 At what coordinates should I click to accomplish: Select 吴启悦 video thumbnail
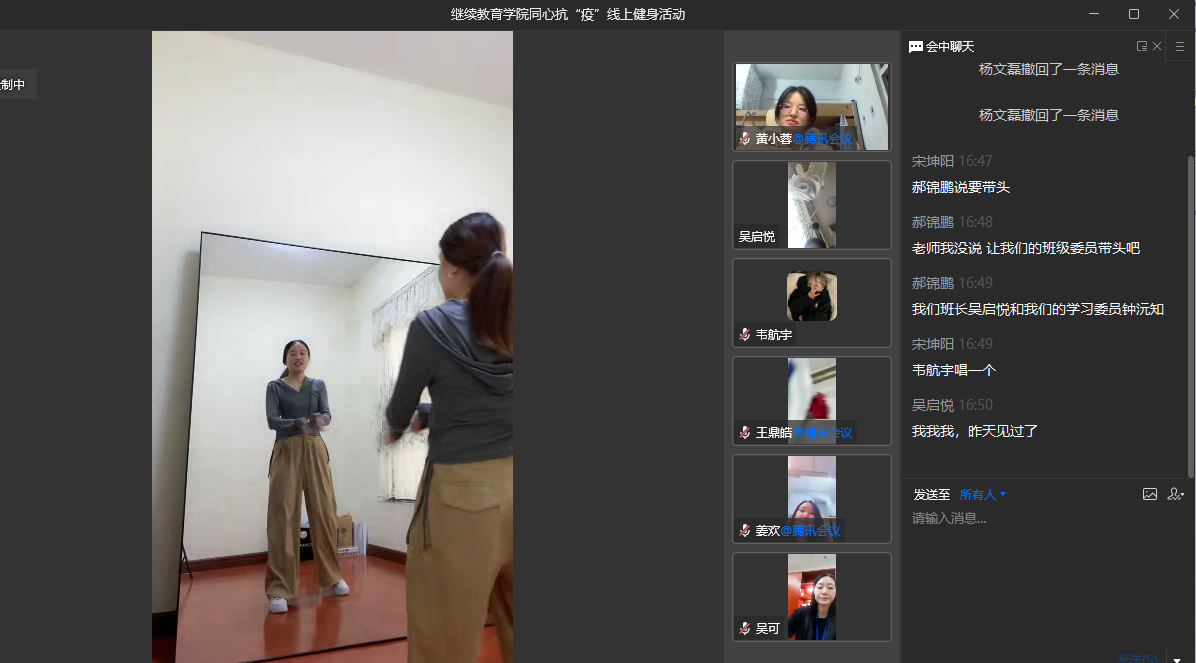pos(811,205)
